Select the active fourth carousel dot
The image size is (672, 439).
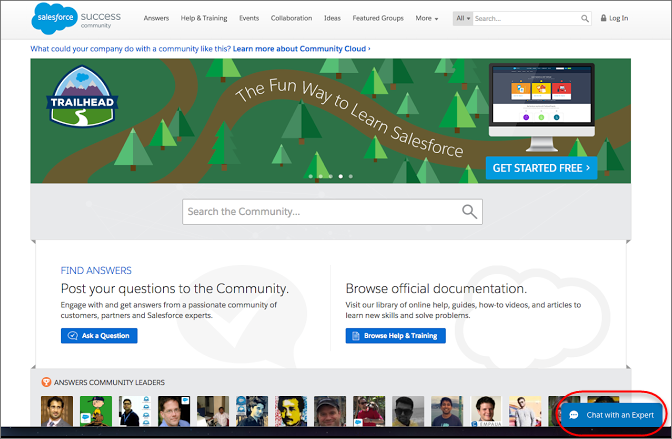pyautogui.click(x=341, y=176)
